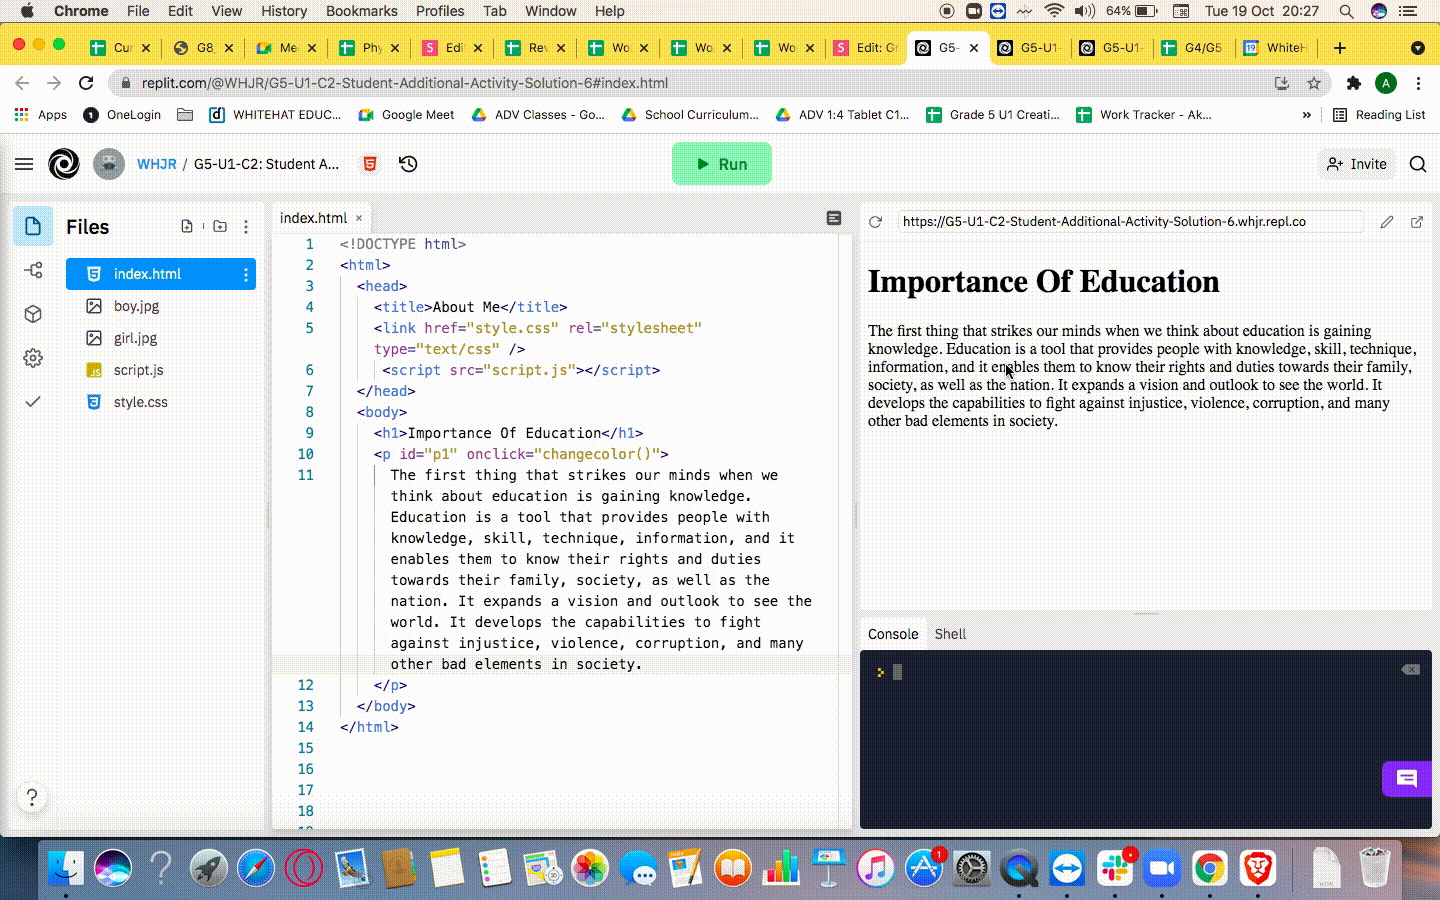Open Safari from the Dock
This screenshot has width=1440, height=900.
click(x=256, y=868)
